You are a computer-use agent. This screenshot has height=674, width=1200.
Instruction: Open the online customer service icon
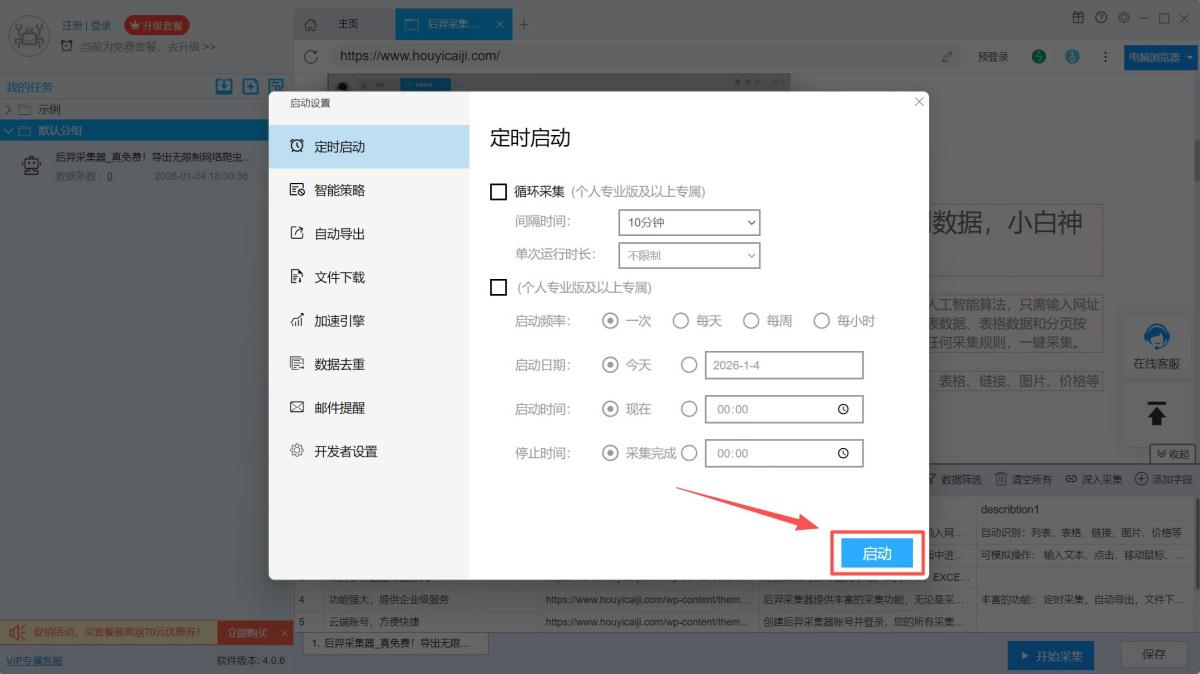(x=1156, y=346)
